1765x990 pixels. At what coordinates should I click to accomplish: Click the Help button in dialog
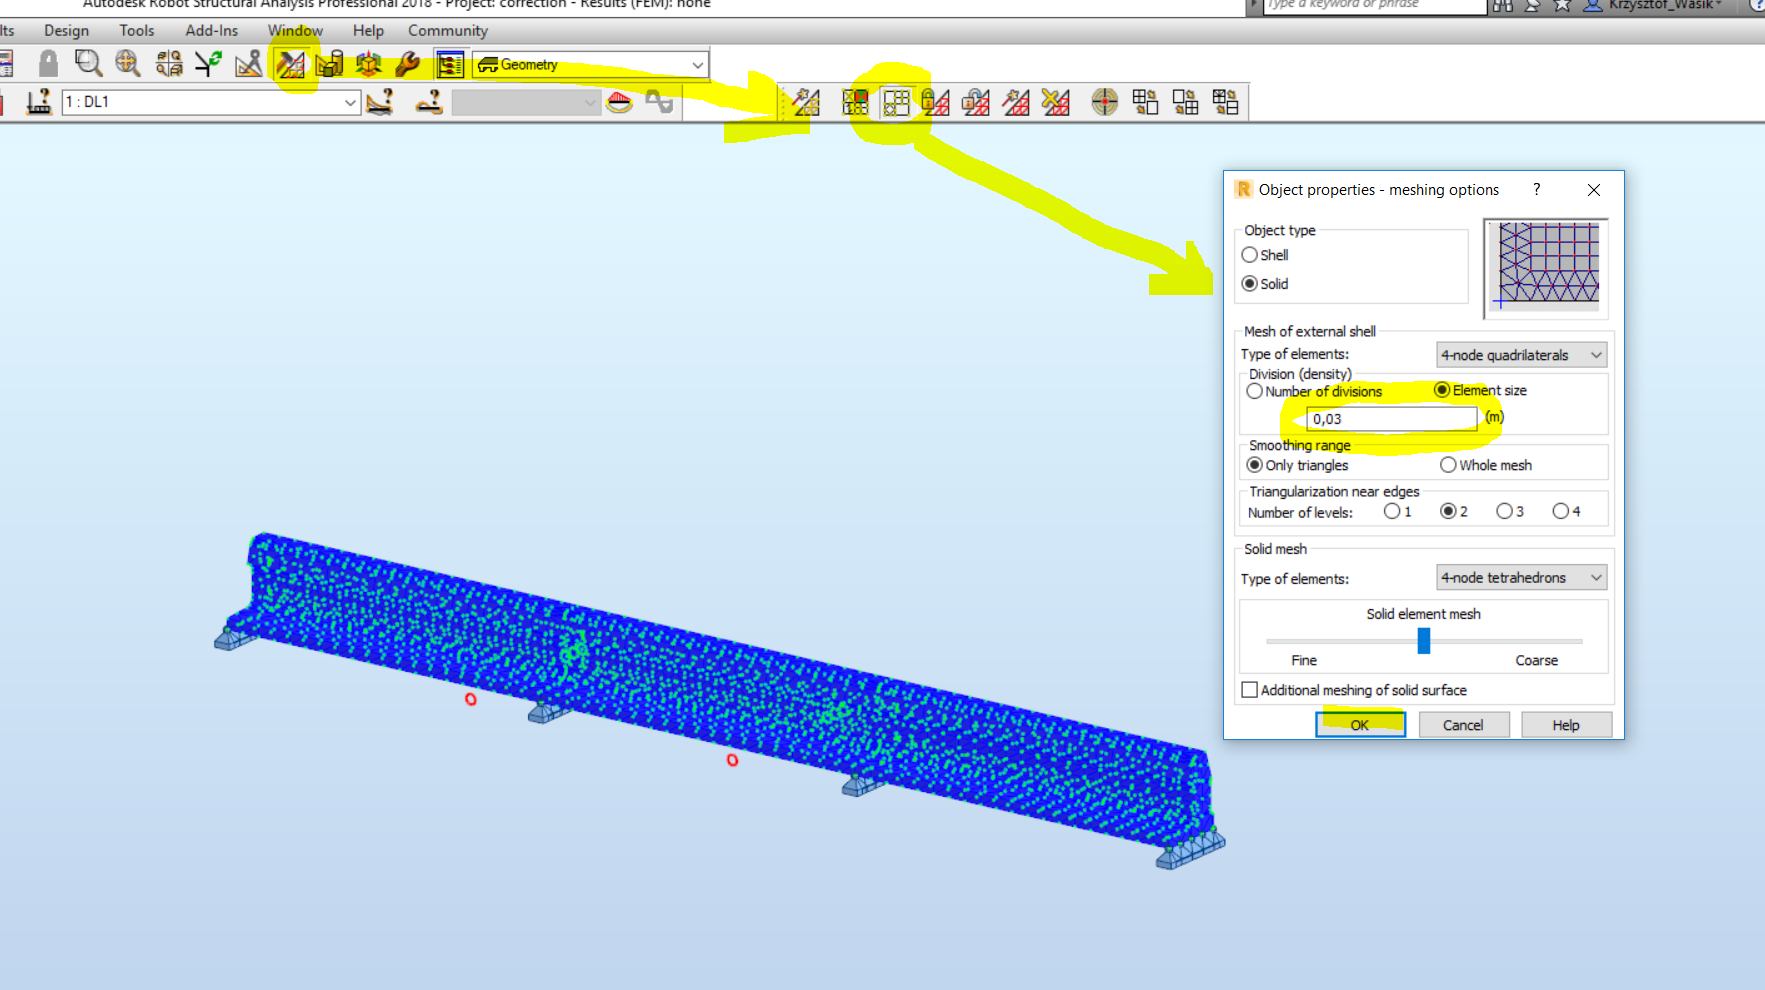1566,725
